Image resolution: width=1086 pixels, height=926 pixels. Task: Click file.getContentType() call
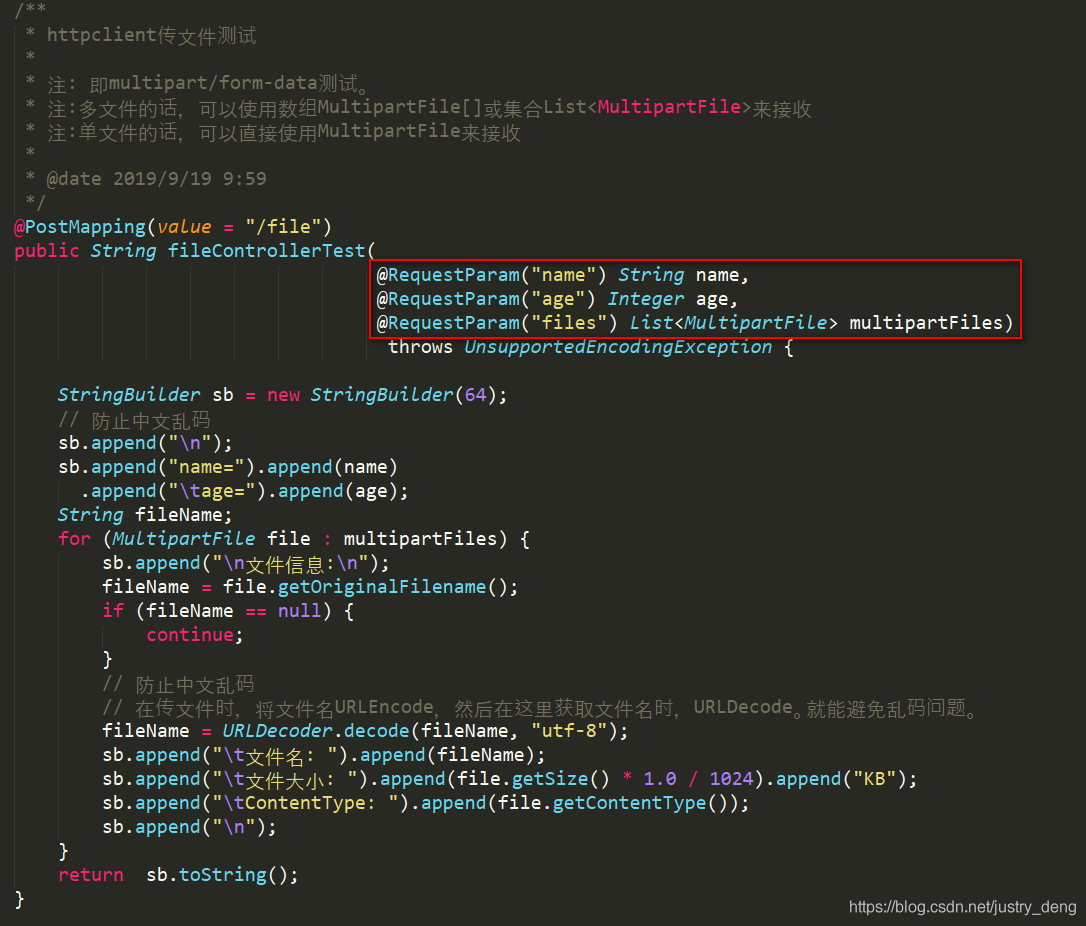618,803
